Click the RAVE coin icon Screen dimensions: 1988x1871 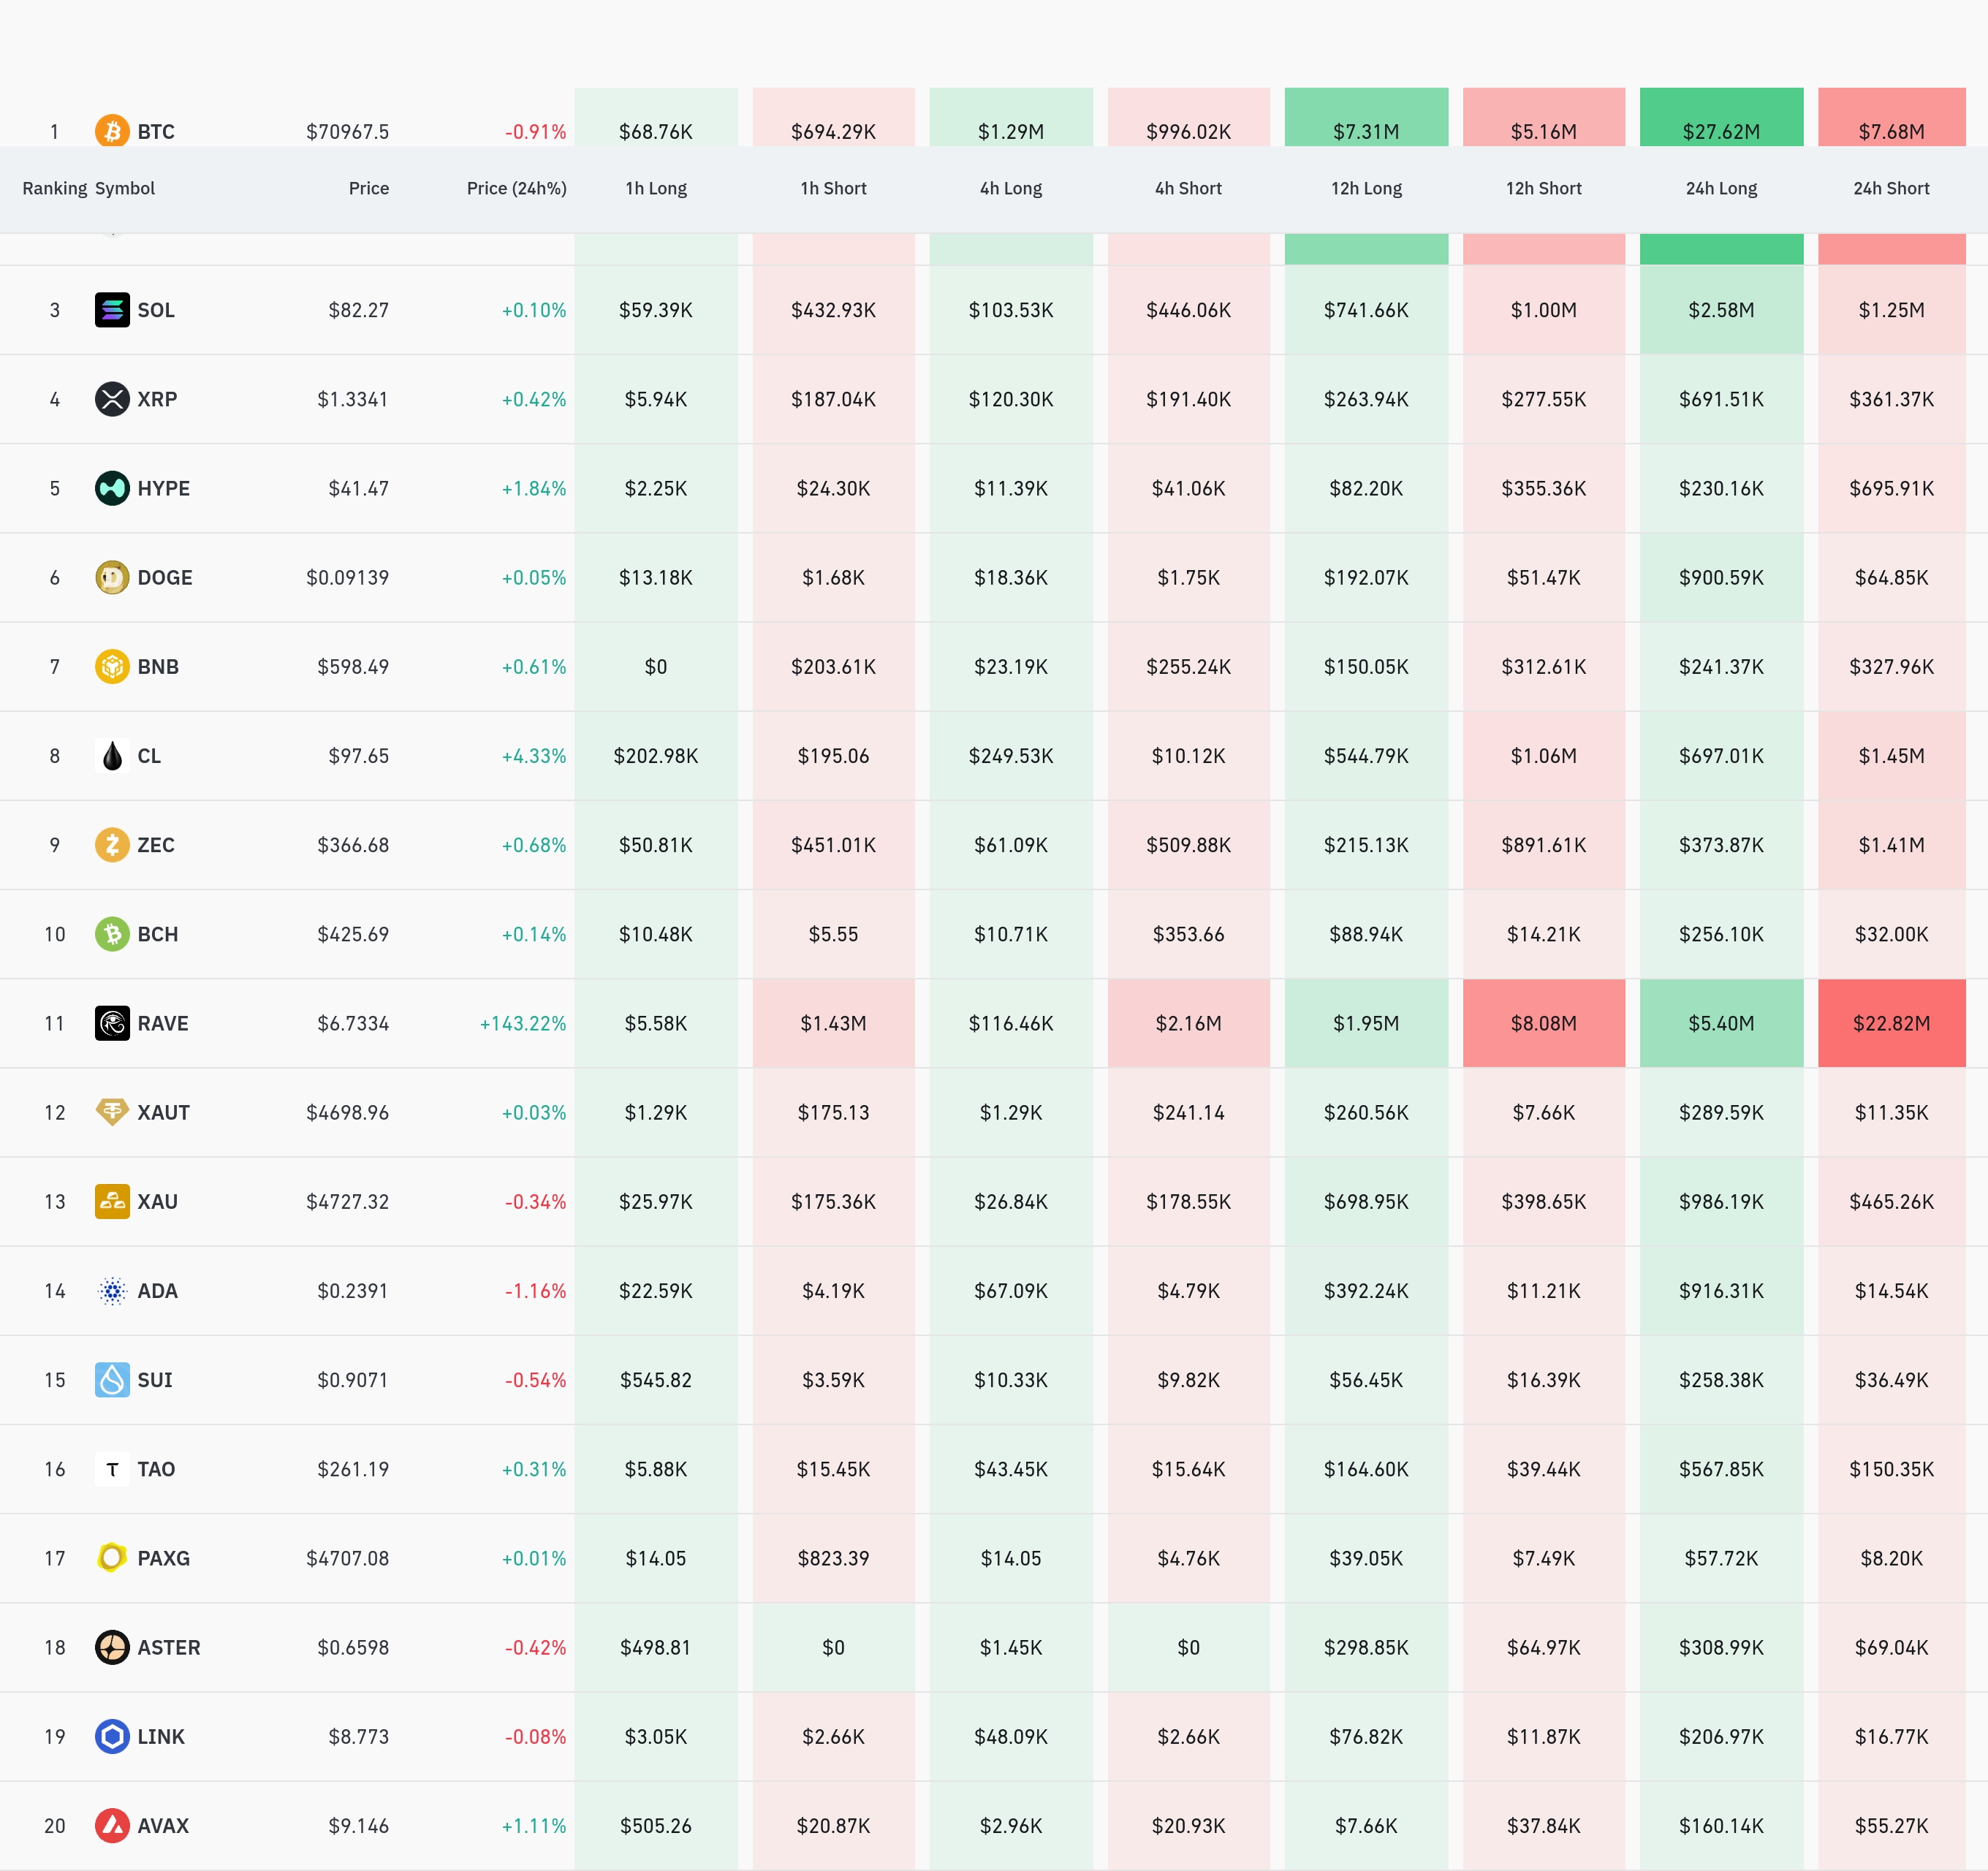(x=112, y=1023)
